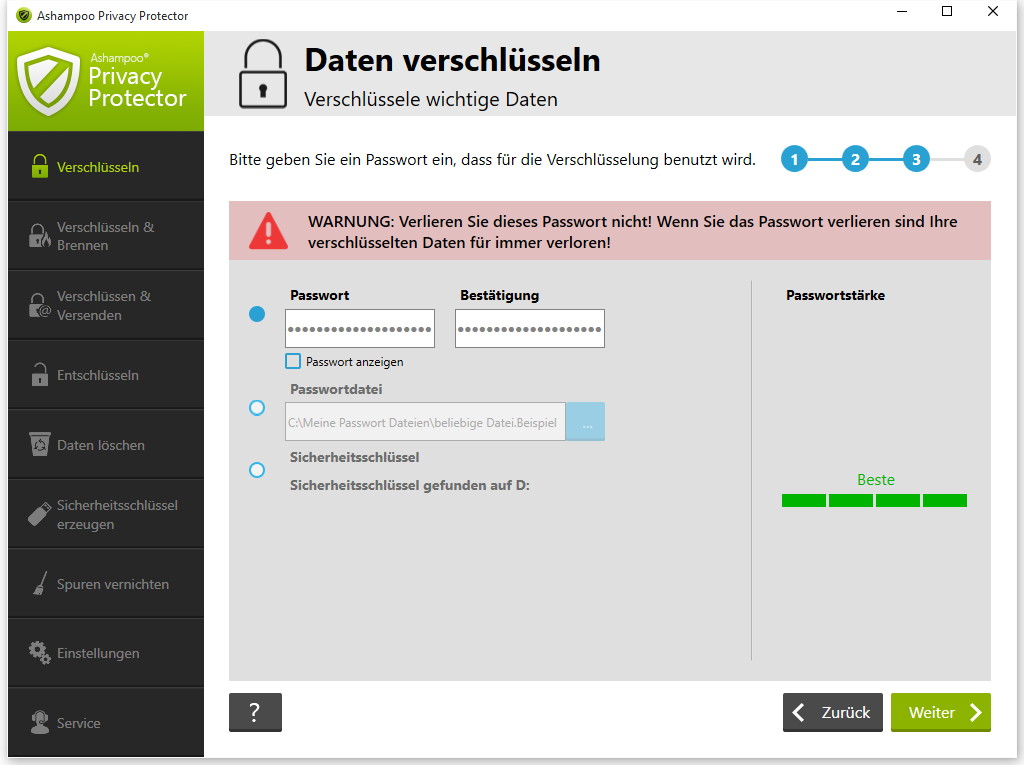The width and height of the screenshot is (1024, 765).
Task: Click wizard step 3 indicator
Action: point(916,159)
